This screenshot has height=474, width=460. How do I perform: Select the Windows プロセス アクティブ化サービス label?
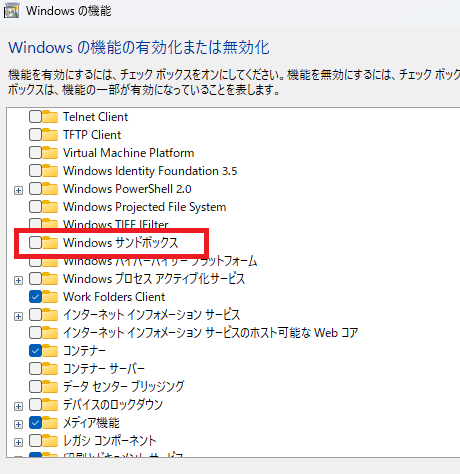point(154,279)
